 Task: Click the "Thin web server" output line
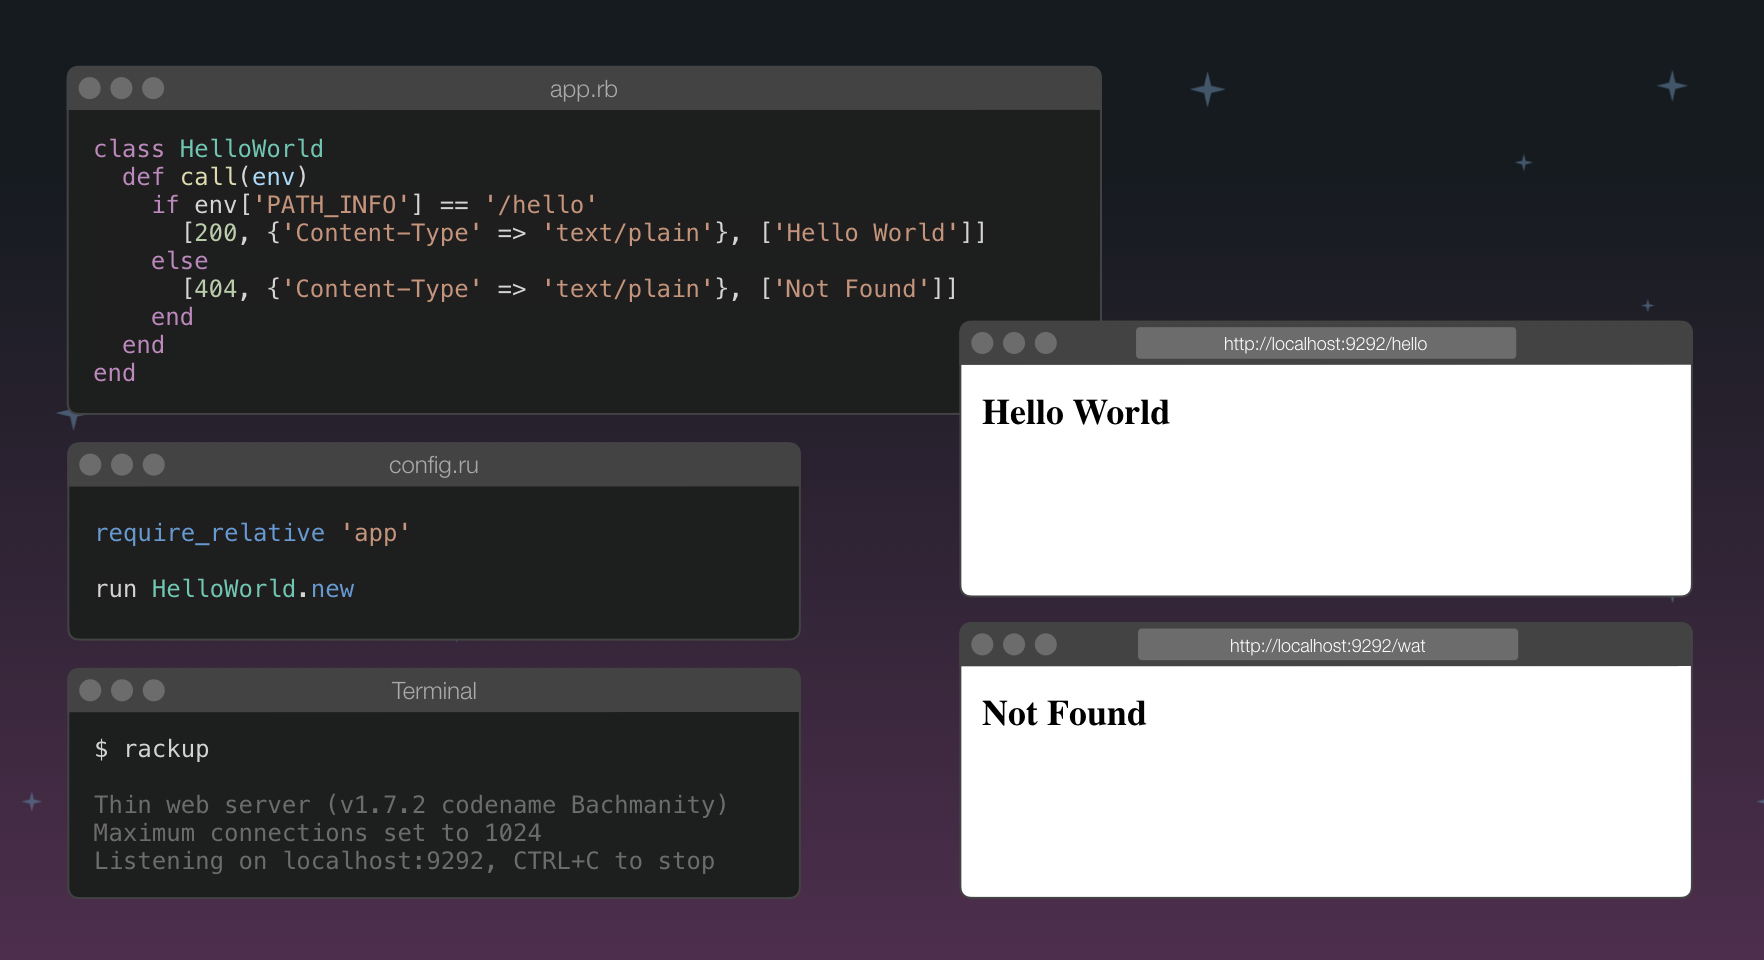(411, 805)
